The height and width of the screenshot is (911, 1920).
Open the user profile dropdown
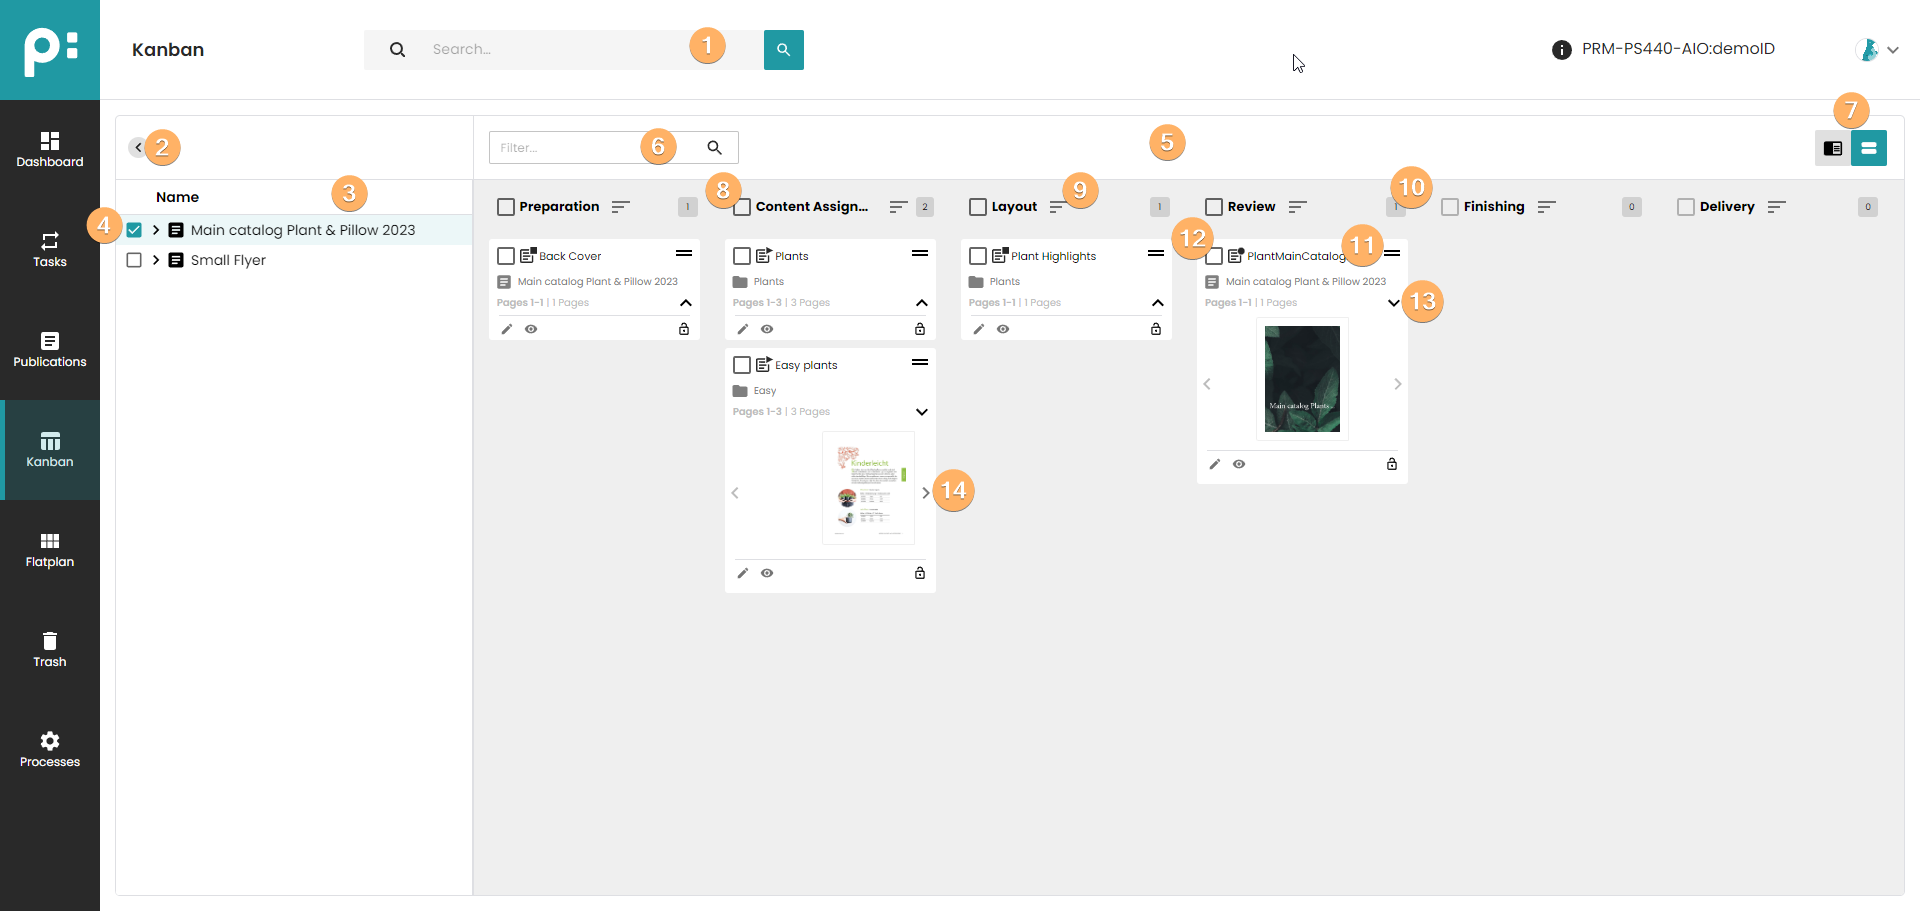1877,50
